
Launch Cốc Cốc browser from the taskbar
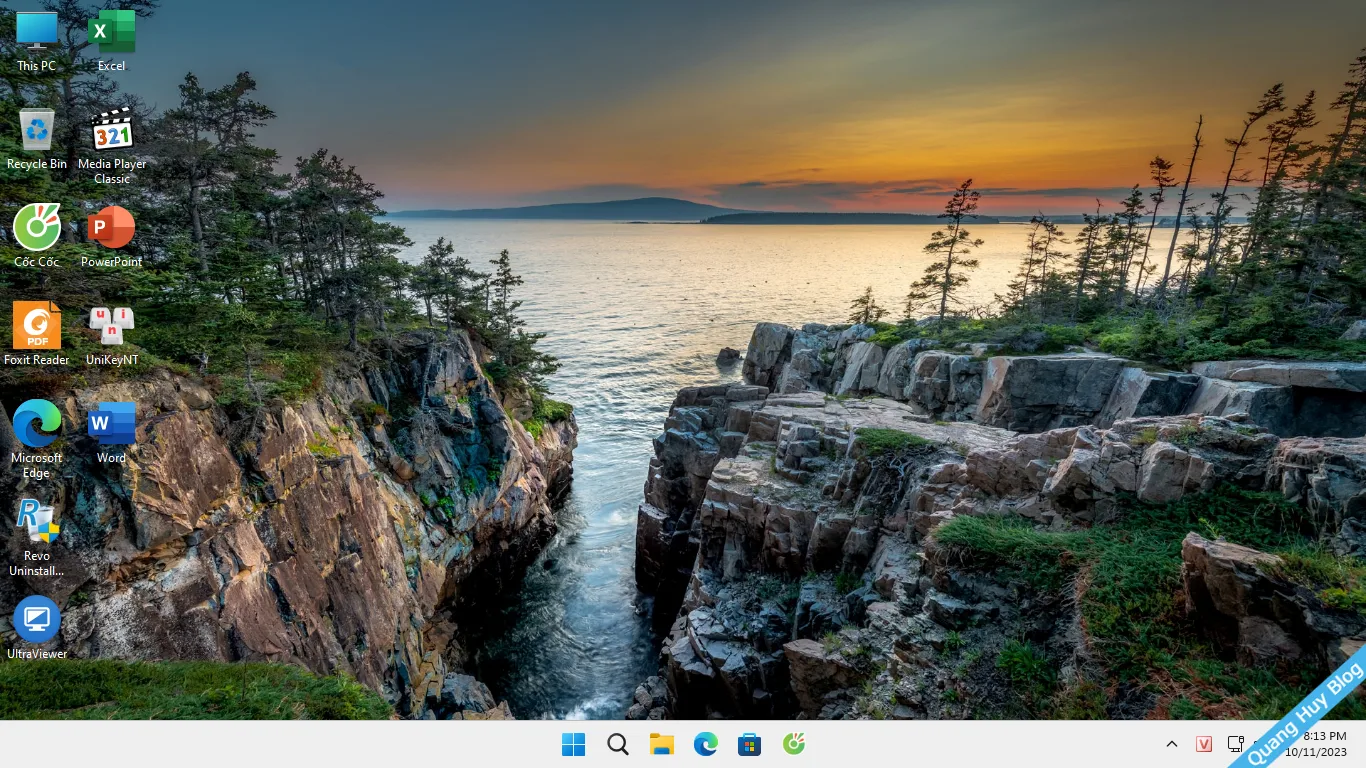click(x=794, y=744)
